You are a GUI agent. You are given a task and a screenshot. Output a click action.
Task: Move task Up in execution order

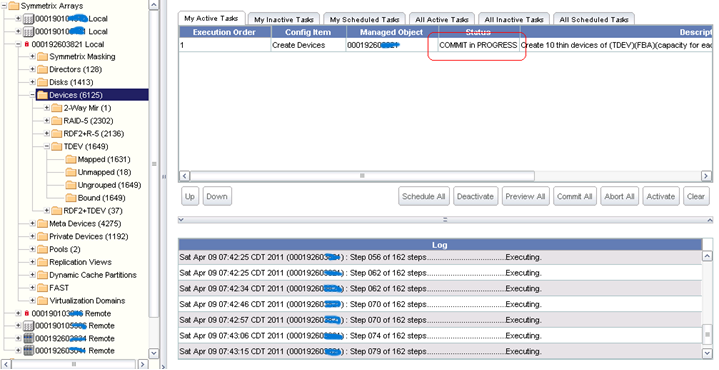coord(190,196)
